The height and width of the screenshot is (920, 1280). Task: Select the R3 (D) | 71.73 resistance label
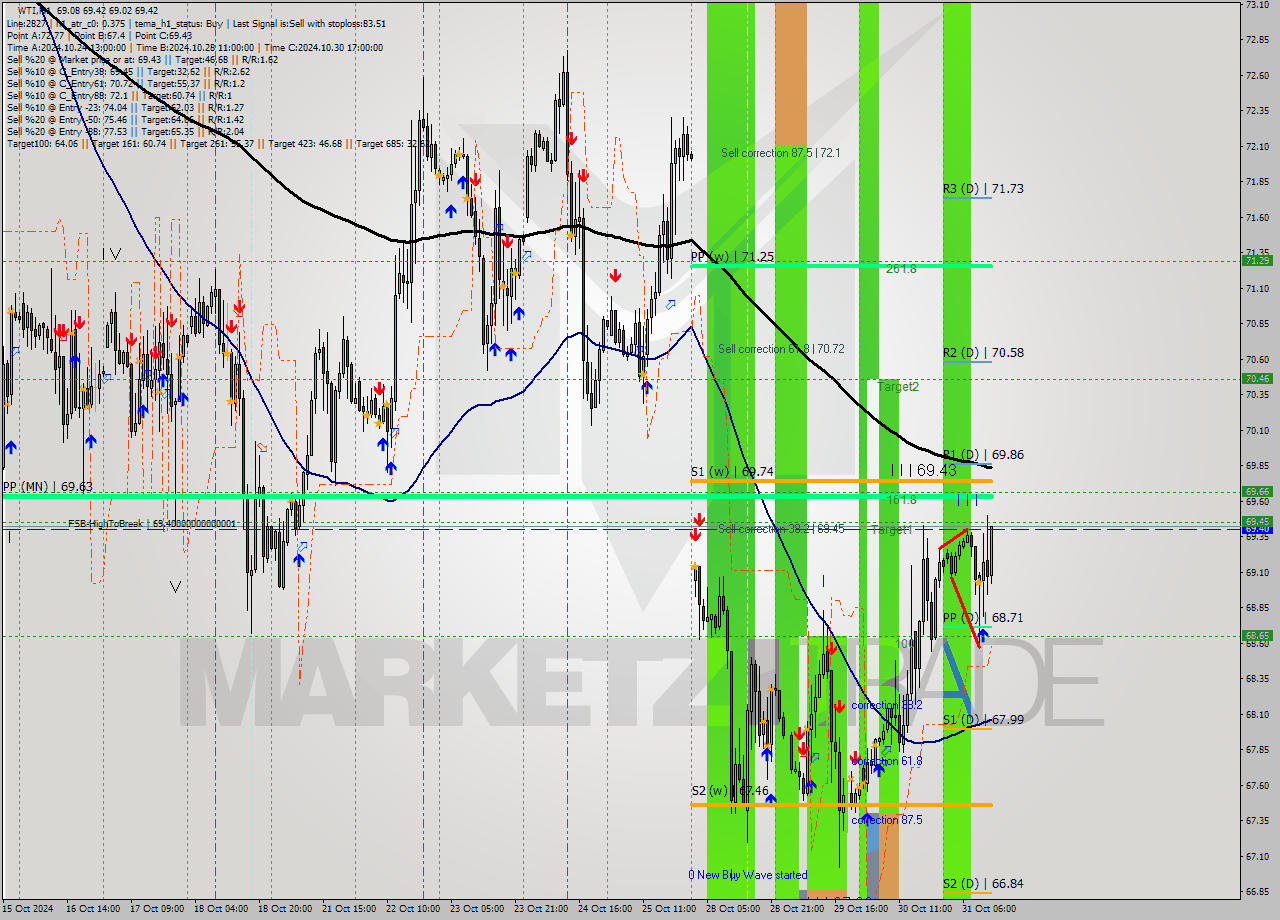983,188
